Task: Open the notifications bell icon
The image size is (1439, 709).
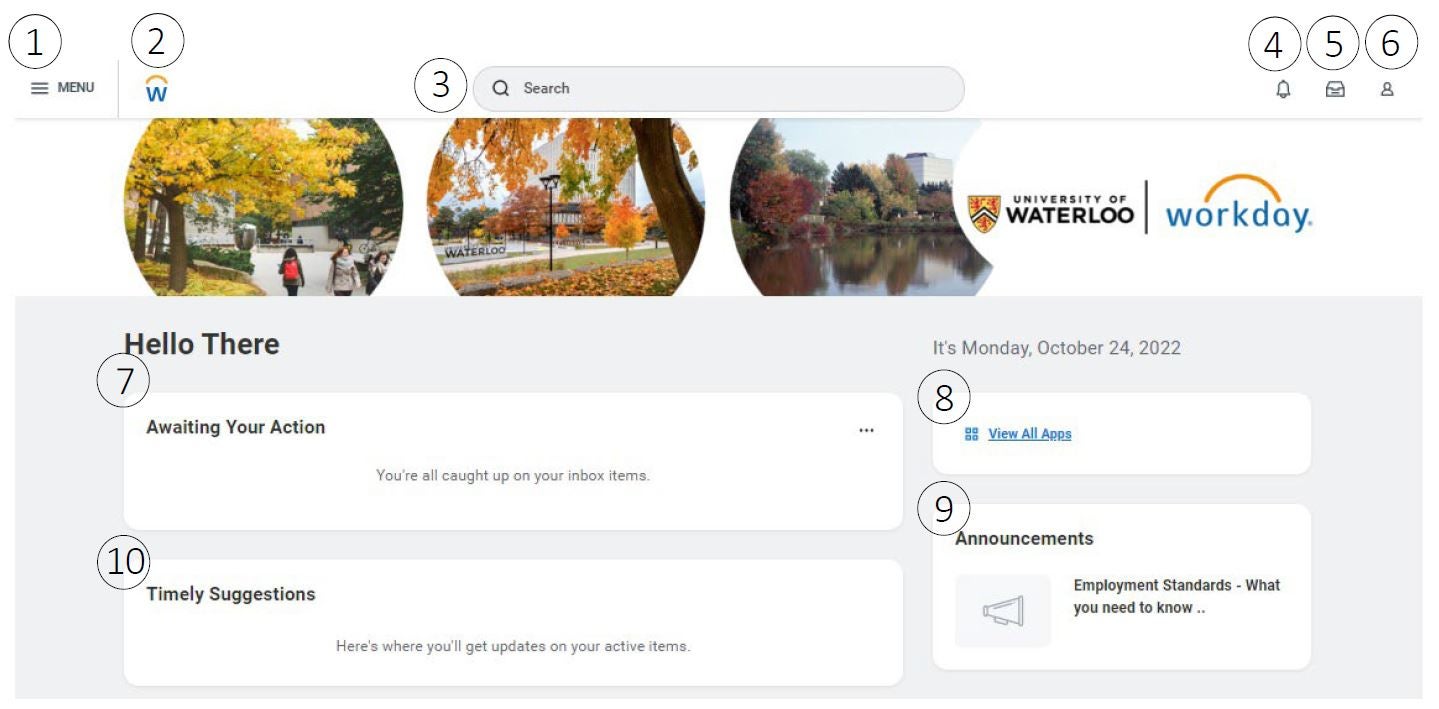Action: (x=1283, y=89)
